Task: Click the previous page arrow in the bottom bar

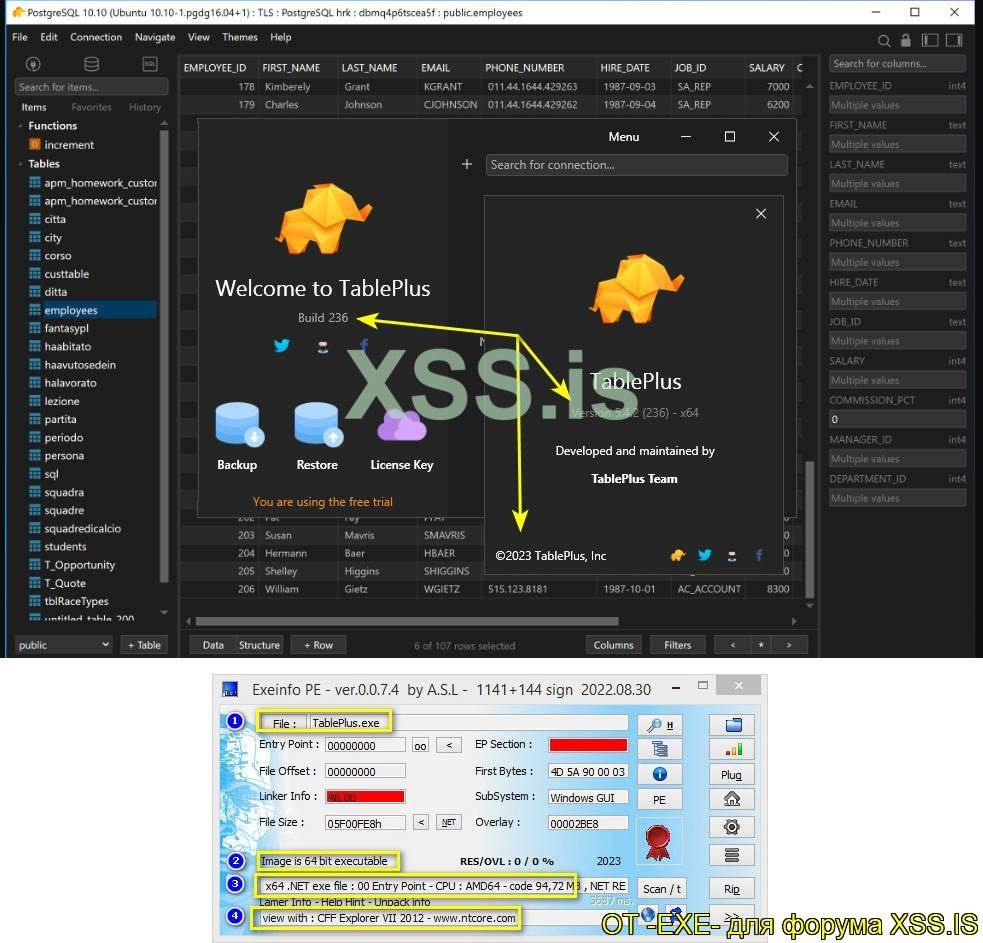Action: (x=732, y=645)
